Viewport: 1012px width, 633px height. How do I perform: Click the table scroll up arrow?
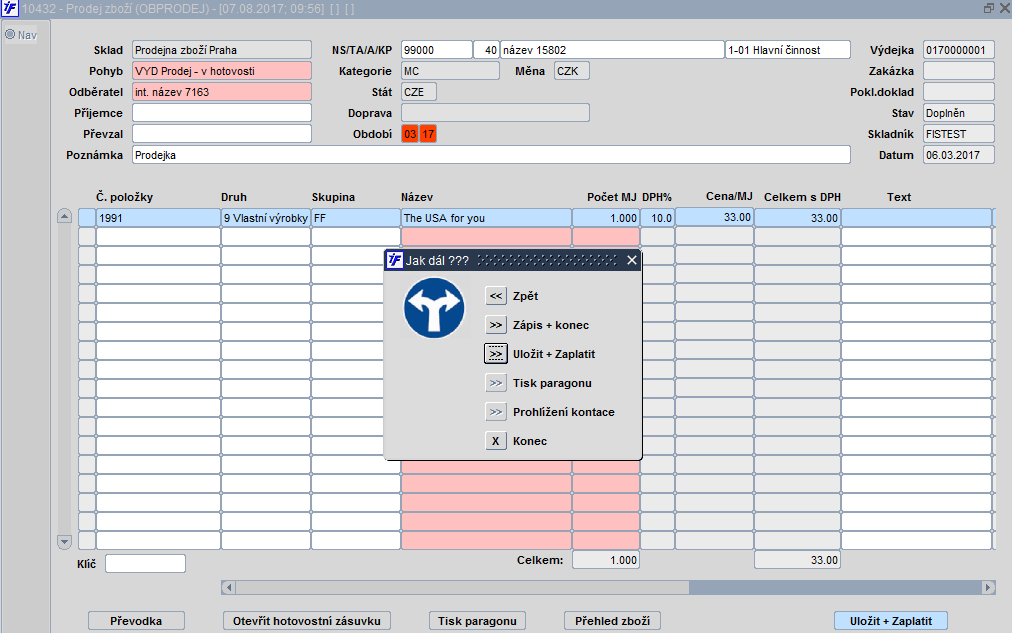coord(64,216)
